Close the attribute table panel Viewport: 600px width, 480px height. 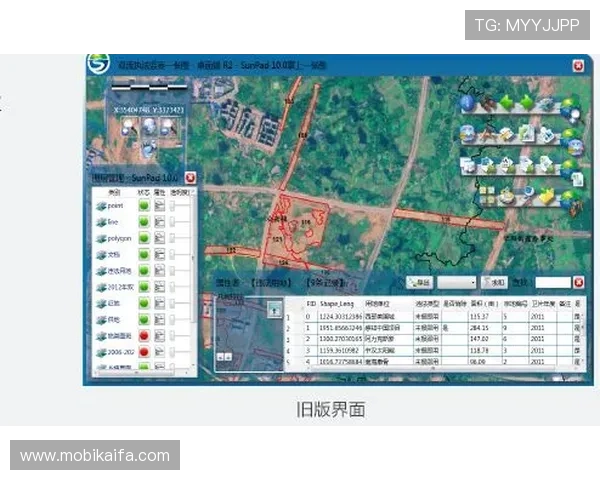[x=579, y=282]
